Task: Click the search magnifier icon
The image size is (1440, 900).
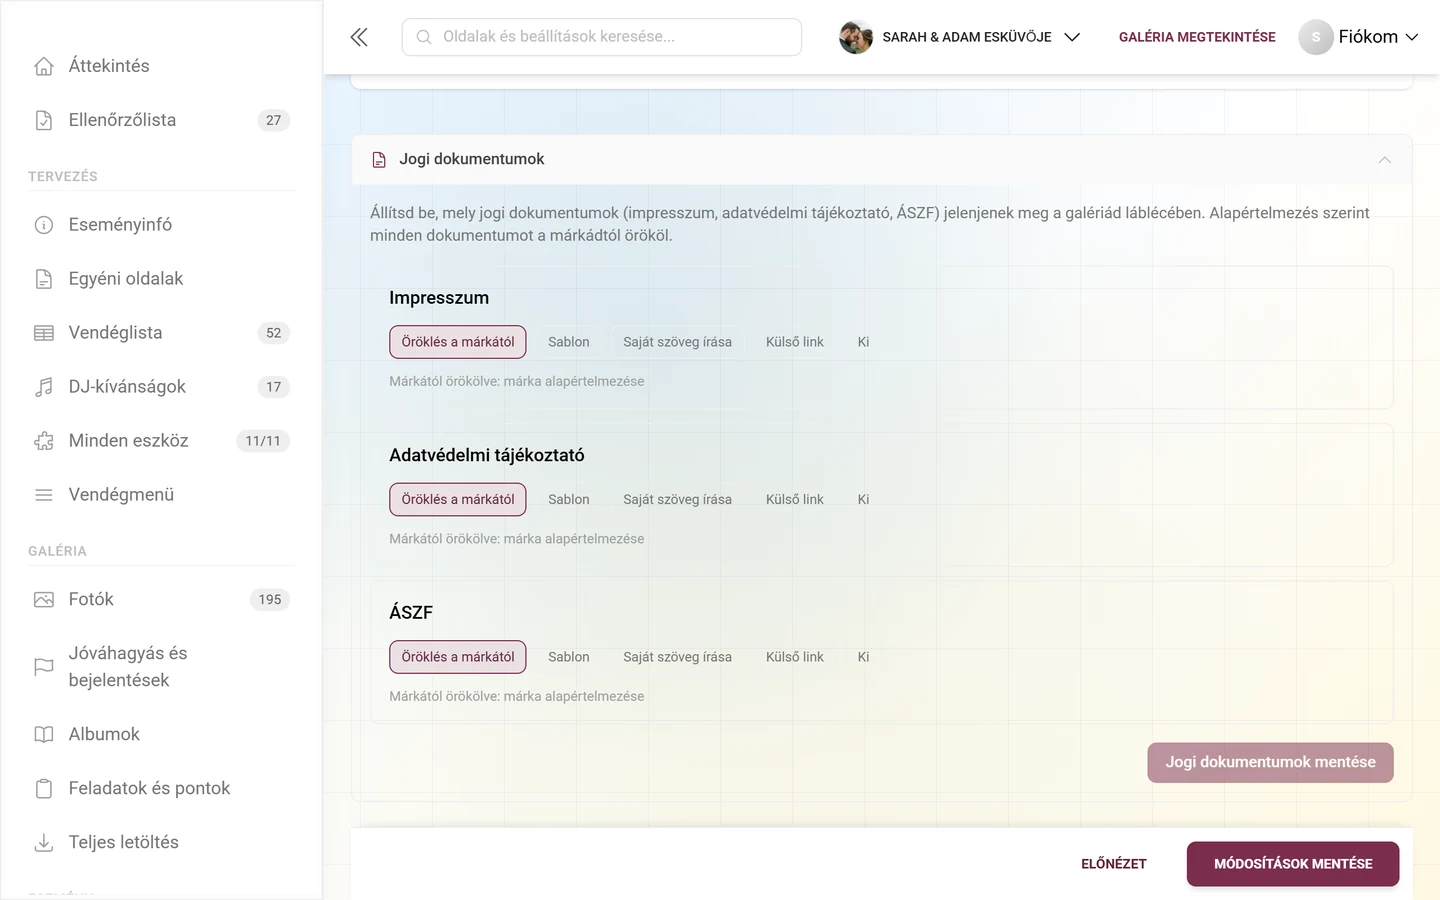Action: 424,37
